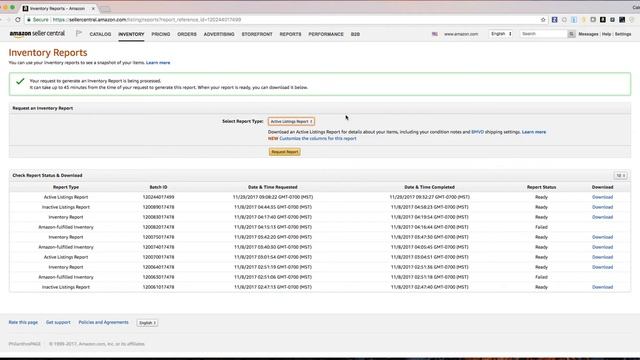The height and width of the screenshot is (360, 640).
Task: Open the English language dropdown in footer
Action: pos(147,323)
